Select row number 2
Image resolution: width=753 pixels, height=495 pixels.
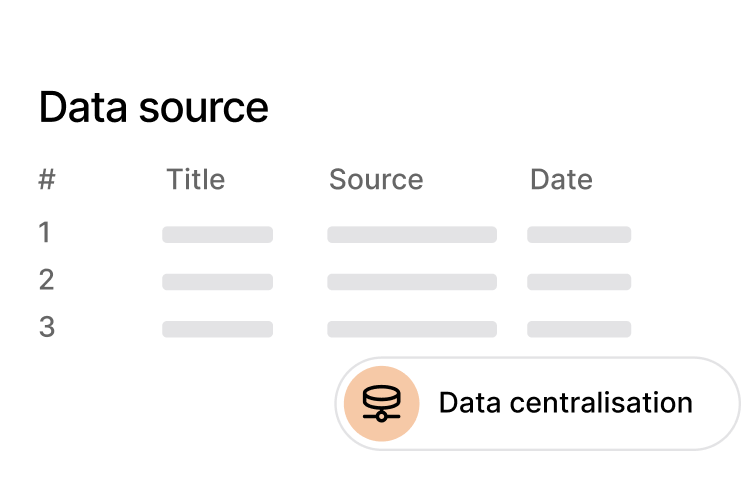pyautogui.click(x=46, y=280)
